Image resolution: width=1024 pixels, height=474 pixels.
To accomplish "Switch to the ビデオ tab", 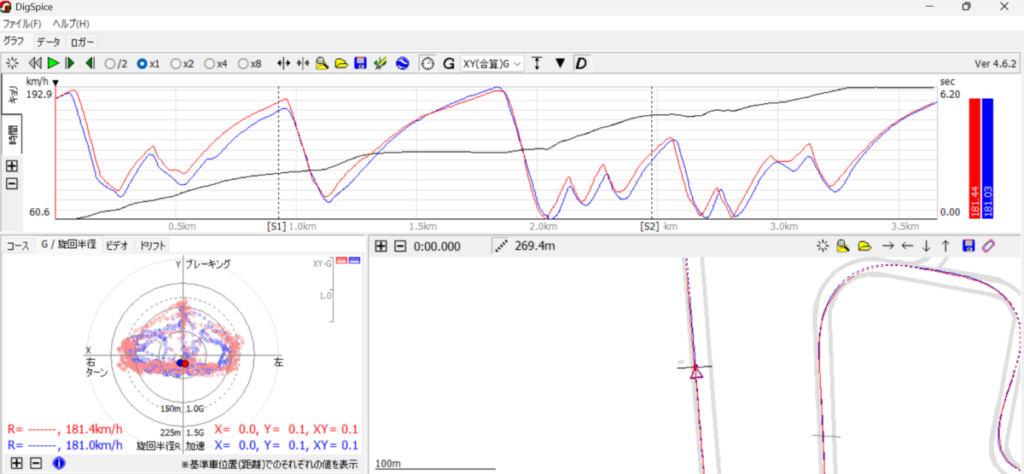I will tap(116, 245).
